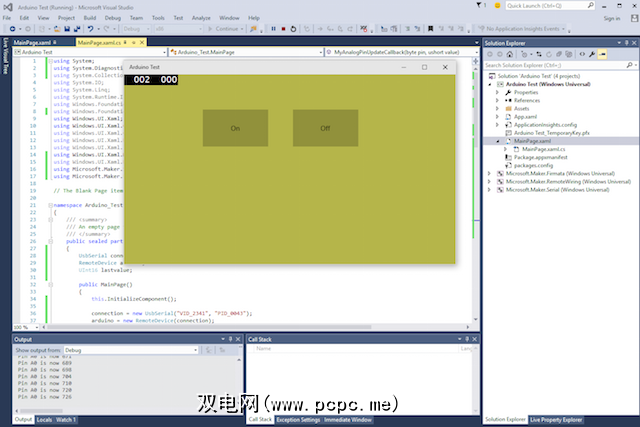Expand the References node
The height and width of the screenshot is (427, 640).
[x=497, y=100]
